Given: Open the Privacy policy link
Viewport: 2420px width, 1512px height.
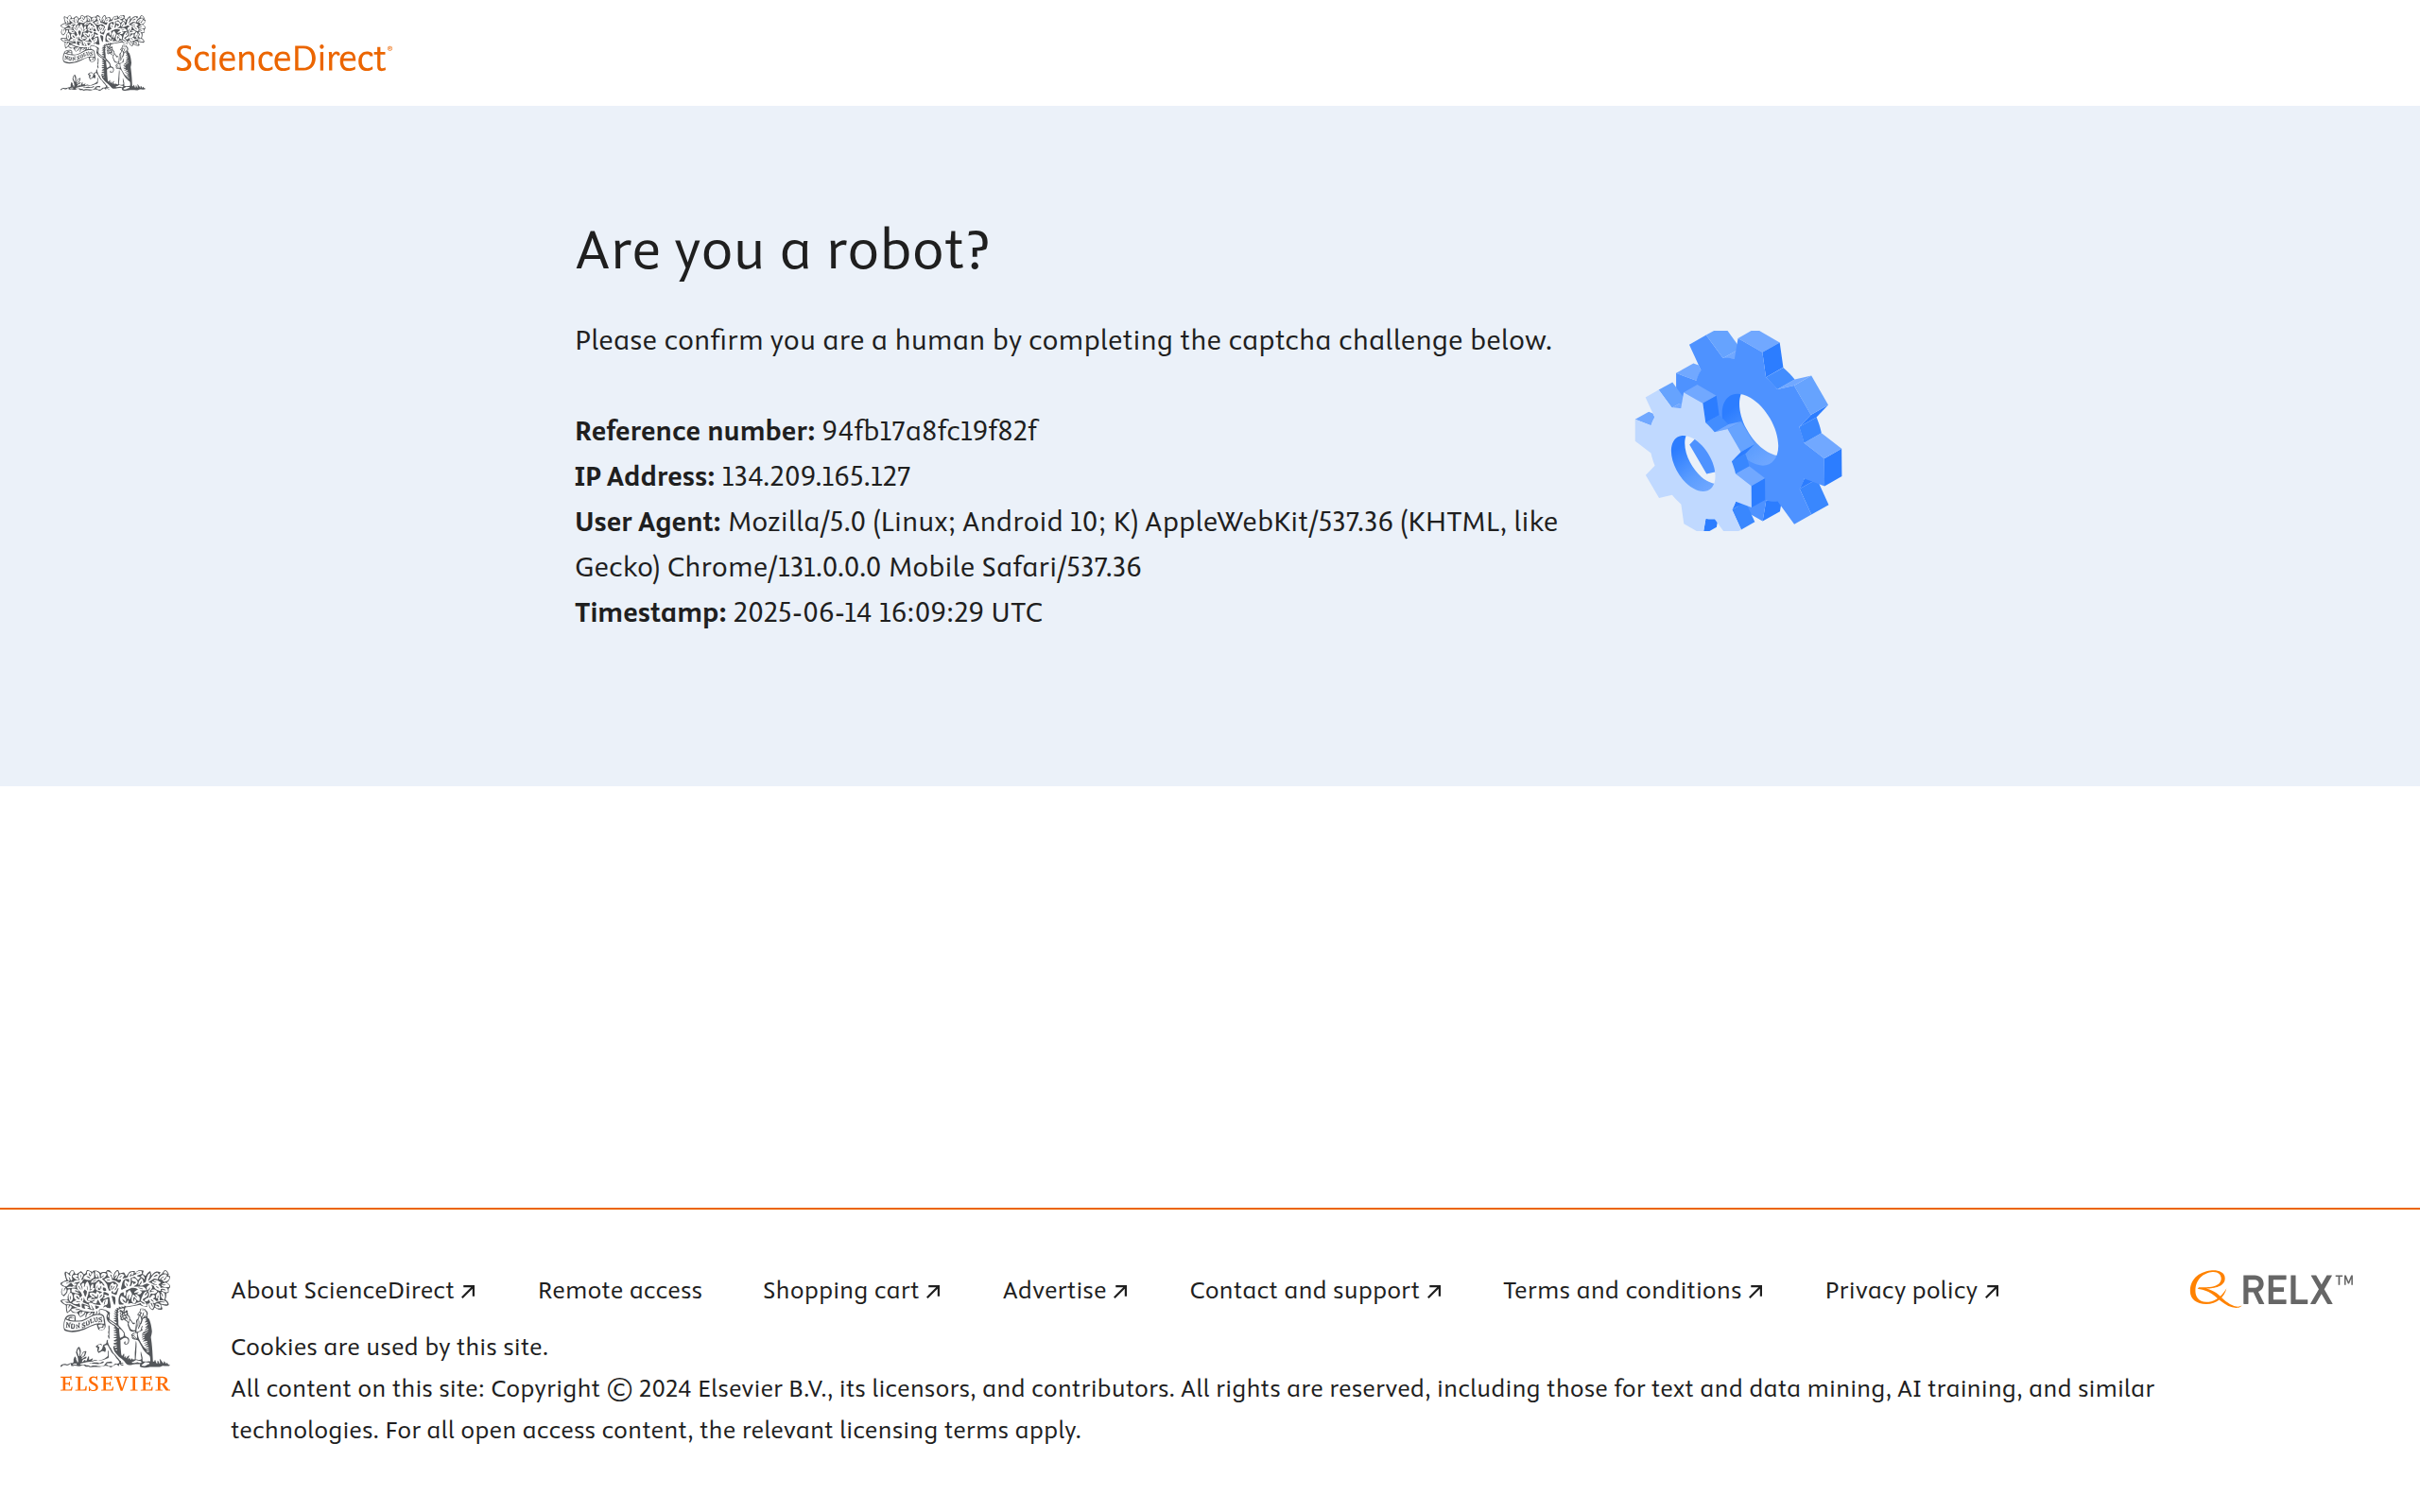Looking at the screenshot, I should [1912, 1290].
